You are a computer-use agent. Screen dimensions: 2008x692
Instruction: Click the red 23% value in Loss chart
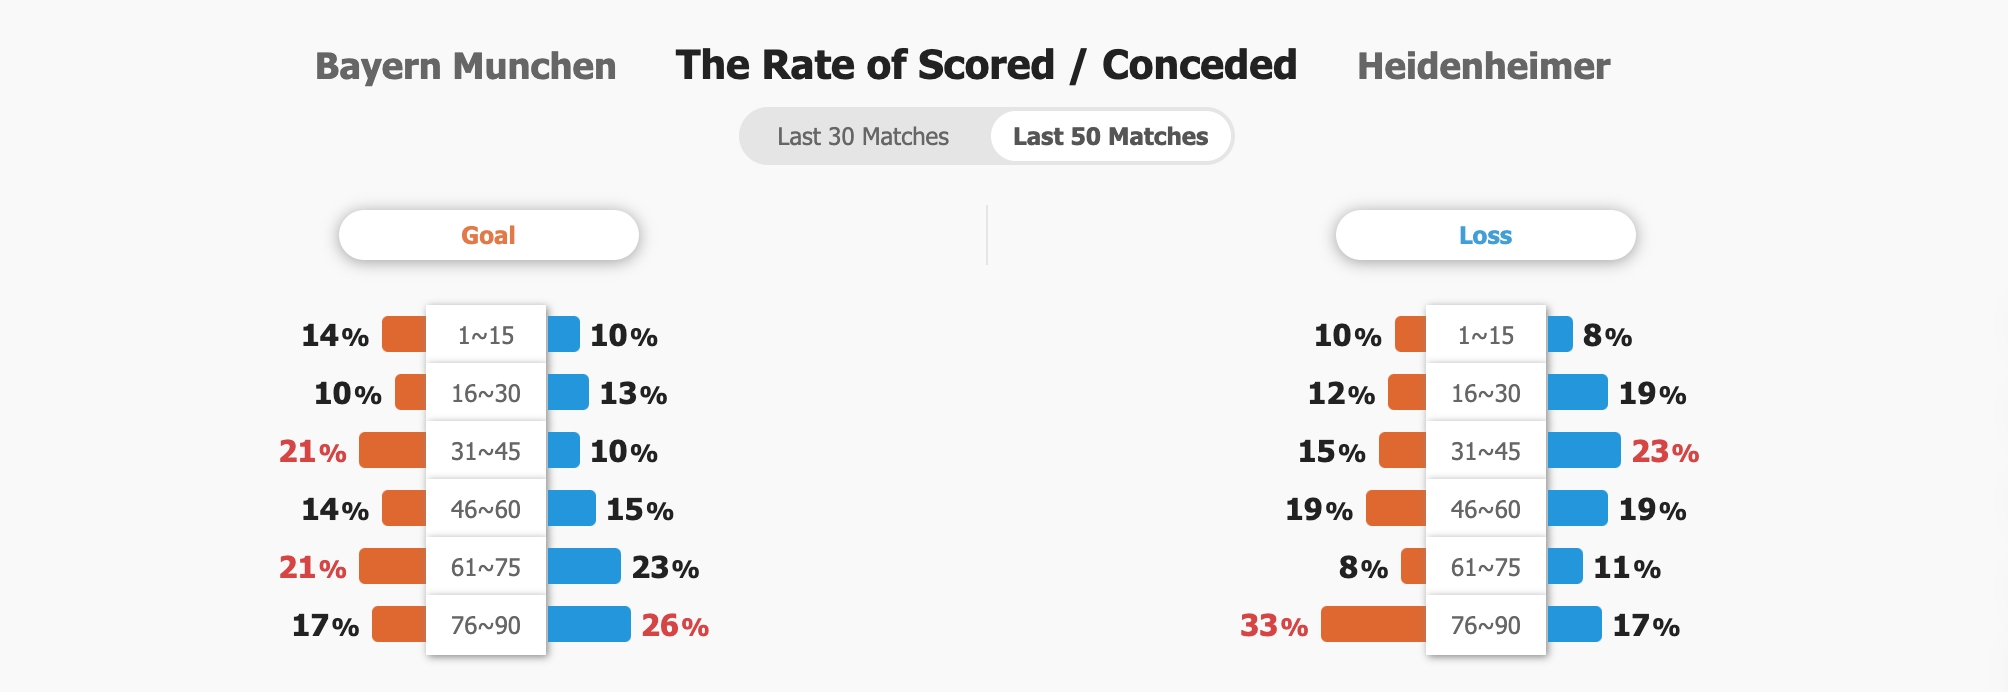click(1665, 452)
